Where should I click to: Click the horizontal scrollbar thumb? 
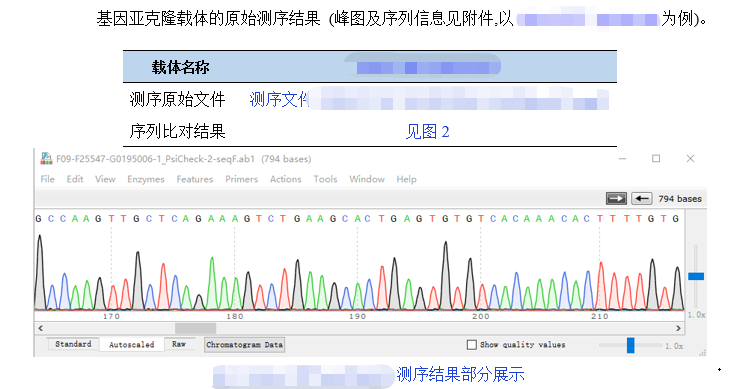pyautogui.click(x=195, y=328)
